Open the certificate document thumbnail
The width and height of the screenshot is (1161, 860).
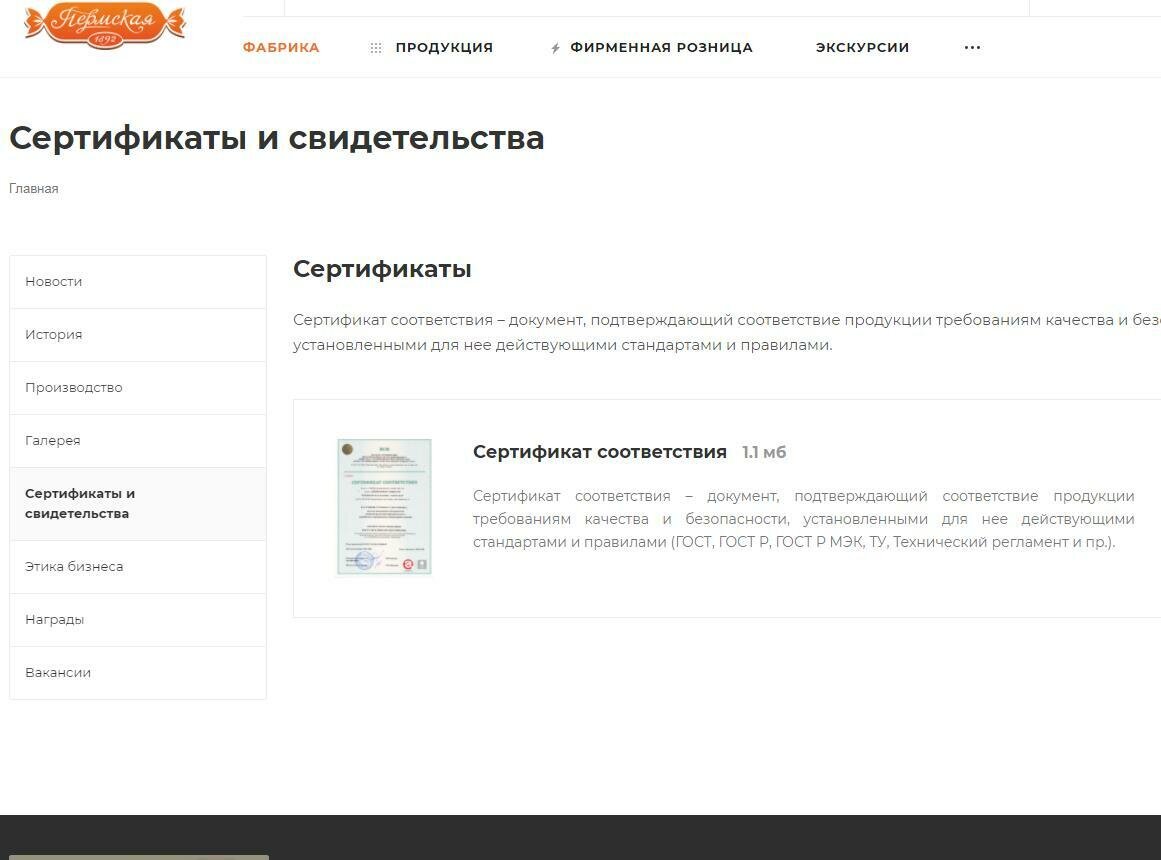tap(384, 507)
